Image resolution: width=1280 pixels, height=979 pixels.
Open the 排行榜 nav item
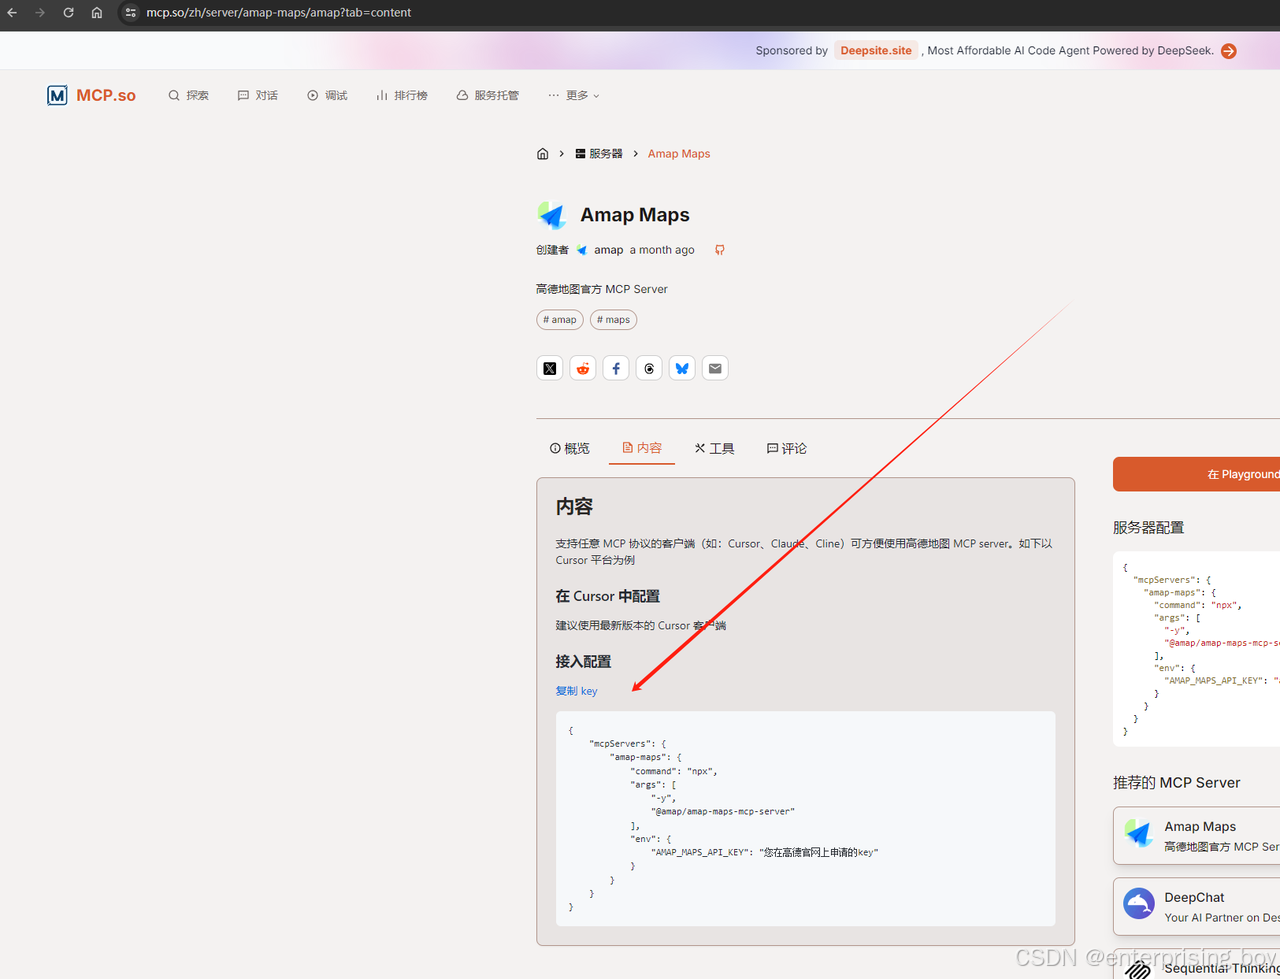coord(402,95)
